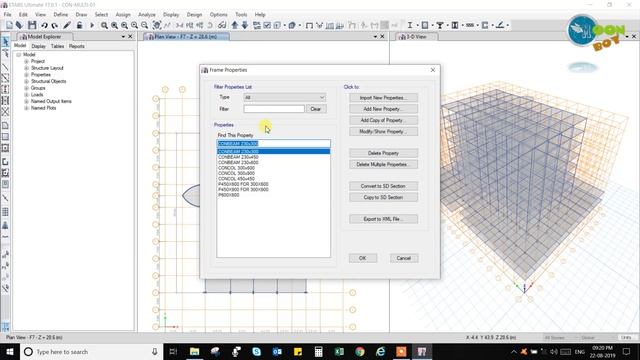The width and height of the screenshot is (640, 360).
Task: Click the New Model toolbar icon
Action: 9,25
